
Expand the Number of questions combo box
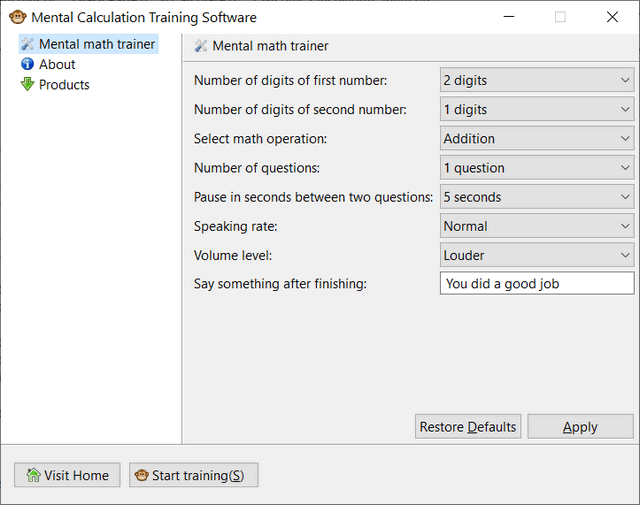coord(537,168)
